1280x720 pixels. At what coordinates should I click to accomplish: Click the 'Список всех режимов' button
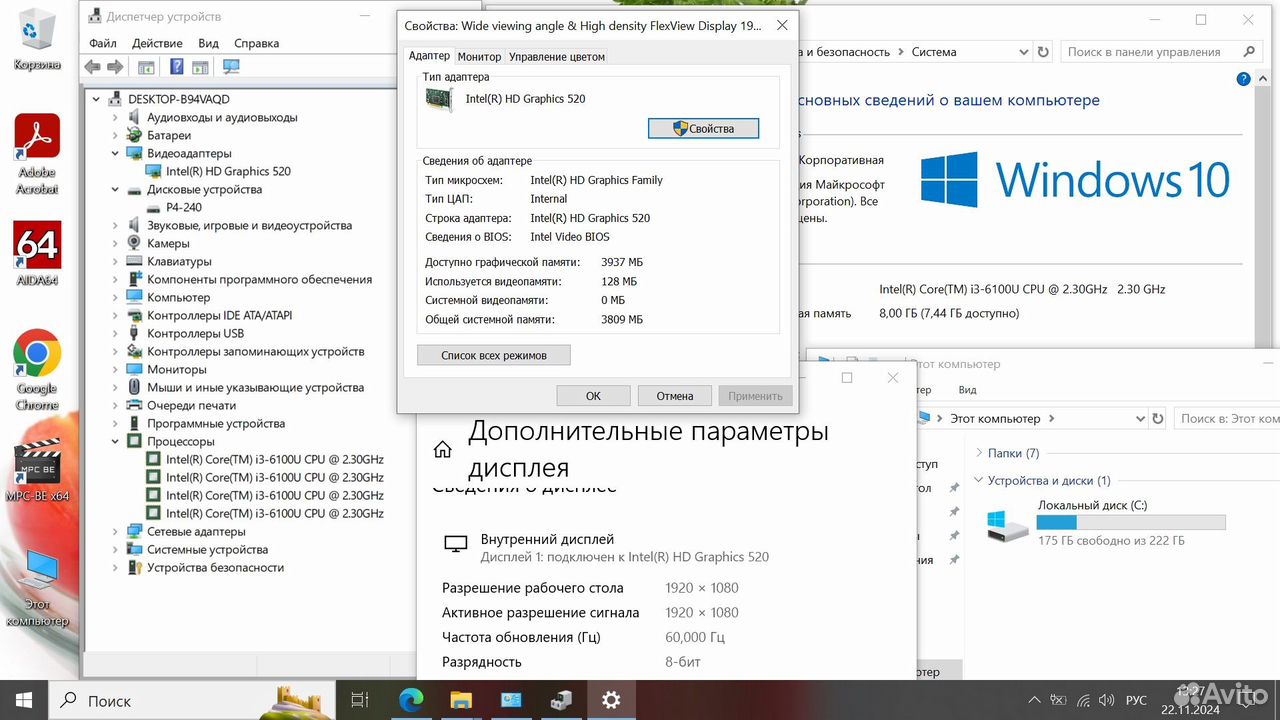pos(494,355)
